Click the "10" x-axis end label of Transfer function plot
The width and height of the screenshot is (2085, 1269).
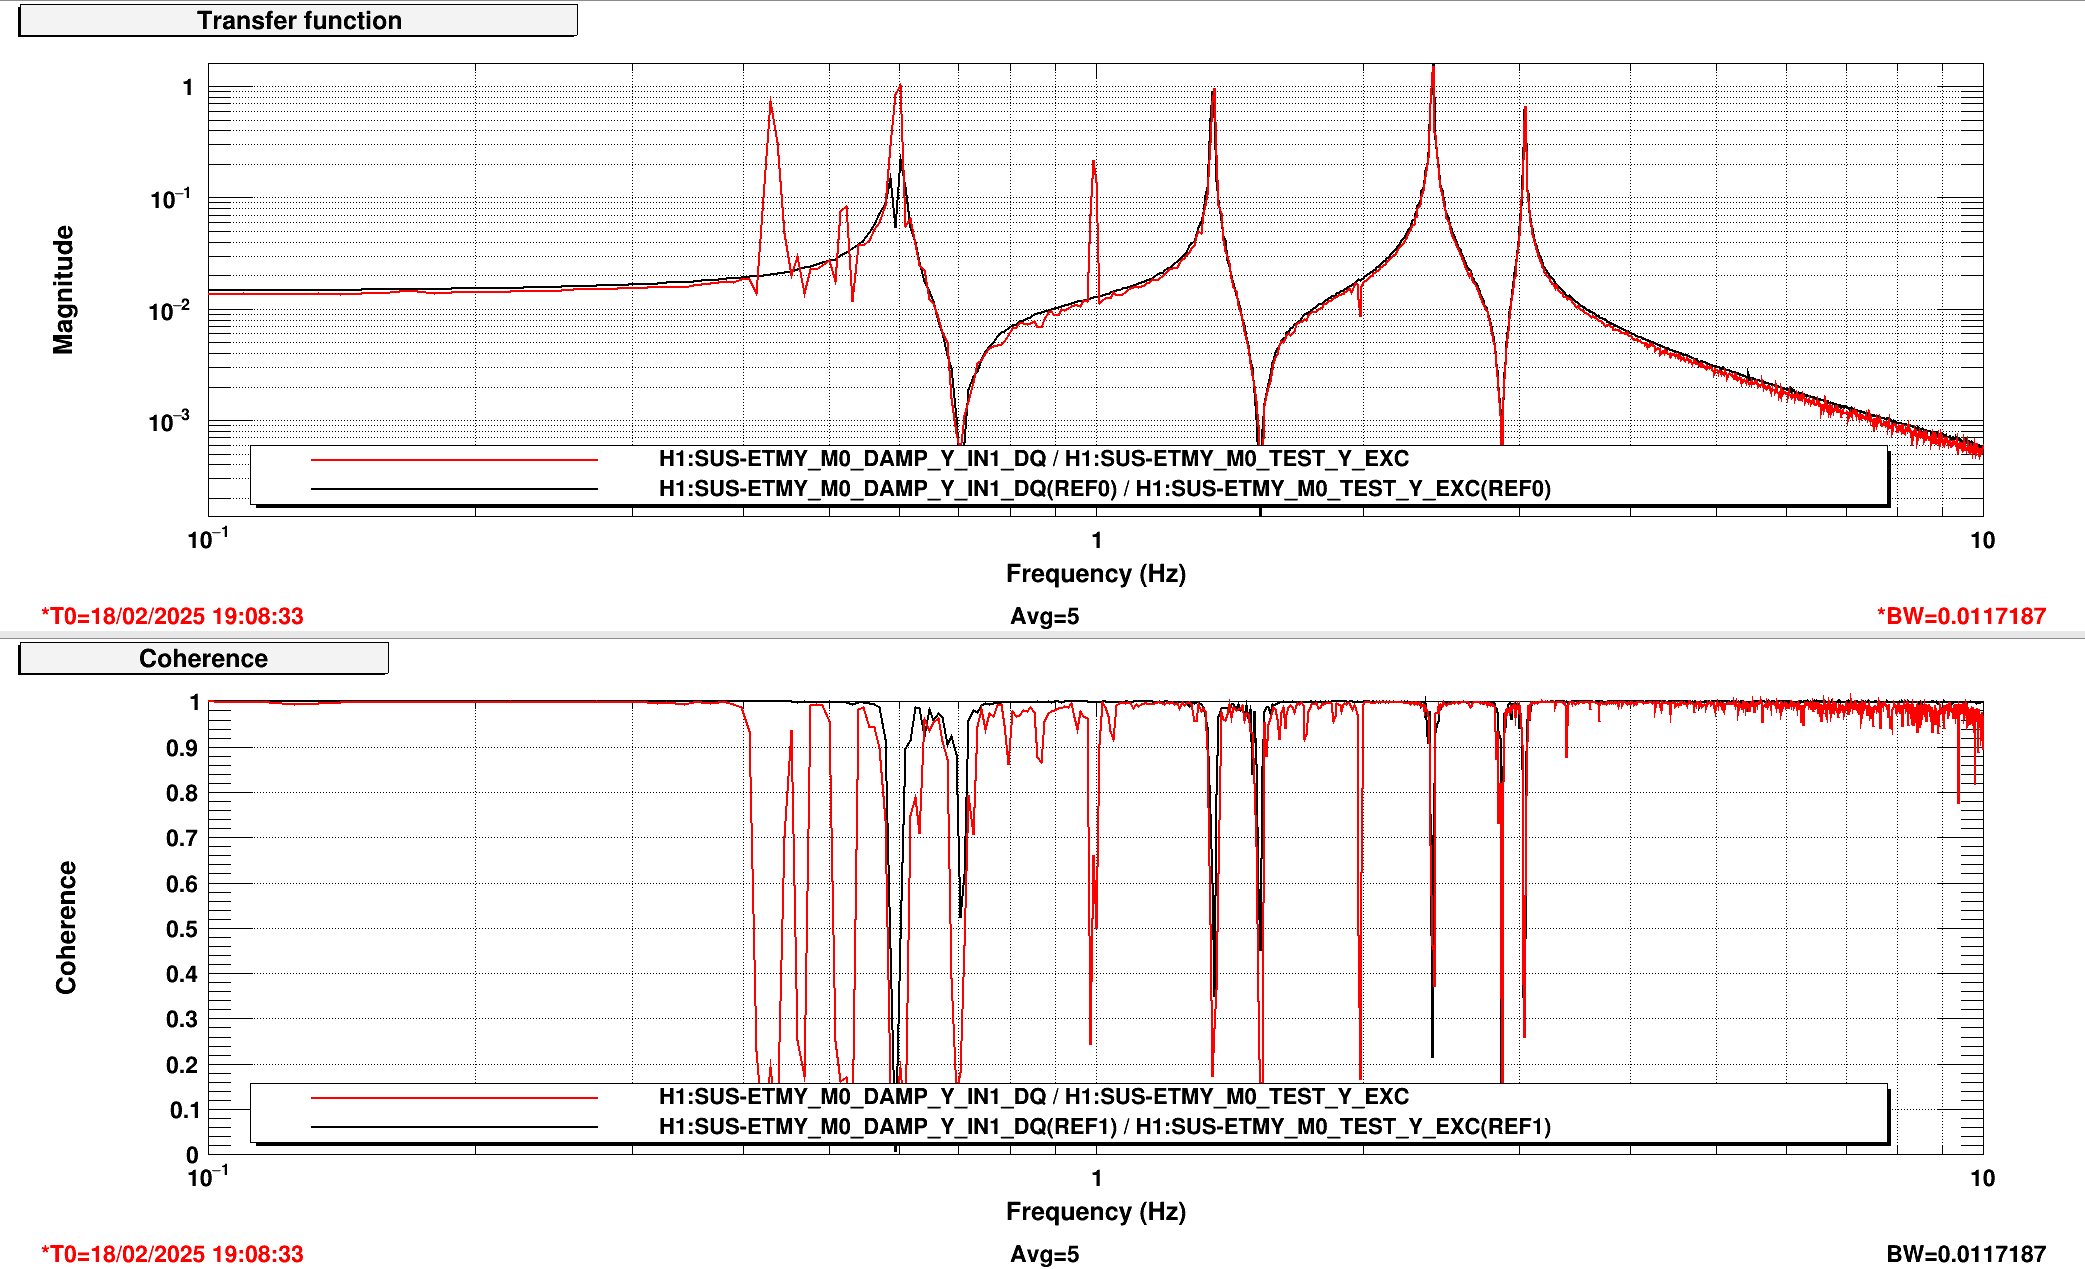[1982, 541]
